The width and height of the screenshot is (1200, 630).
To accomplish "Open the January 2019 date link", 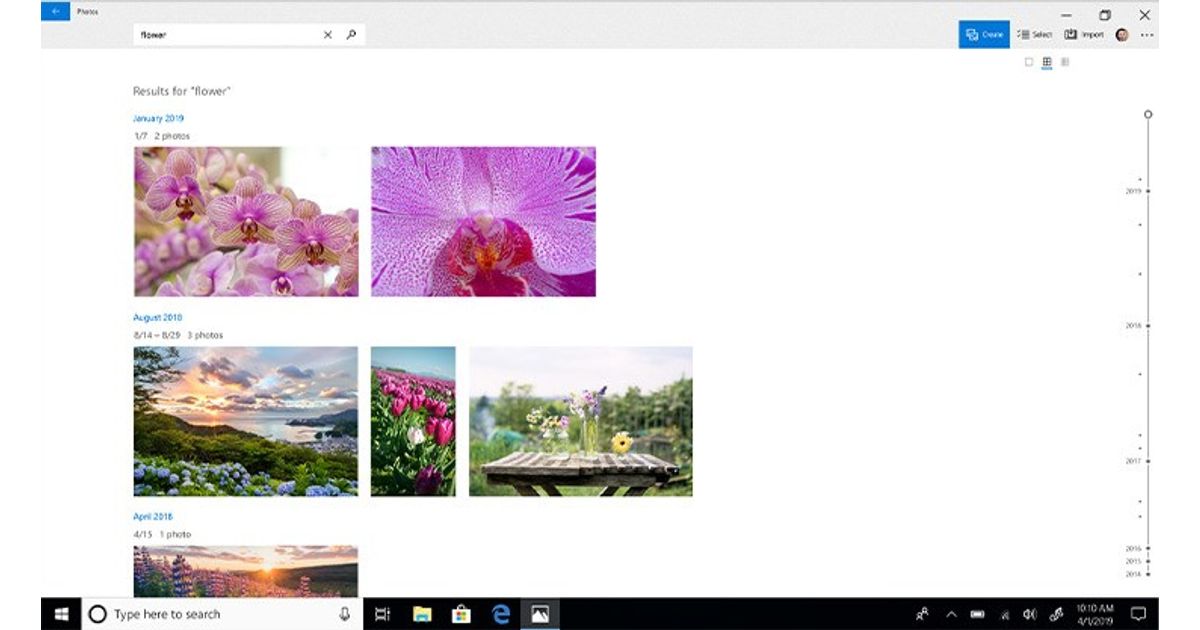I will coord(158,118).
